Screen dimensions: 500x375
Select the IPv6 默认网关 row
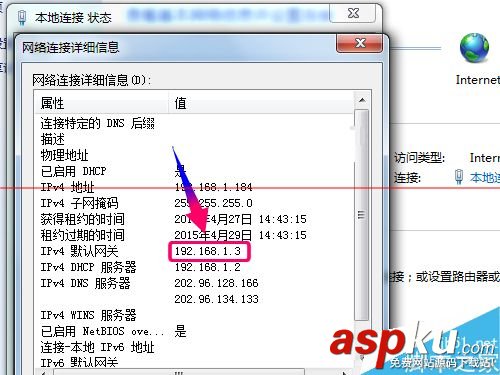pyautogui.click(x=194, y=362)
